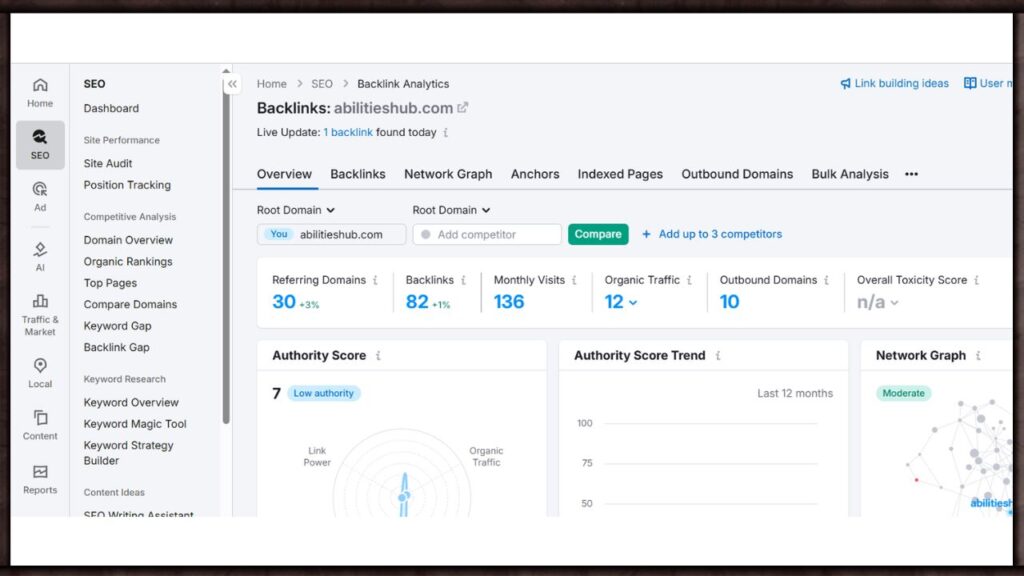Open Outbound Domains value 10
The height and width of the screenshot is (576, 1024).
point(729,302)
